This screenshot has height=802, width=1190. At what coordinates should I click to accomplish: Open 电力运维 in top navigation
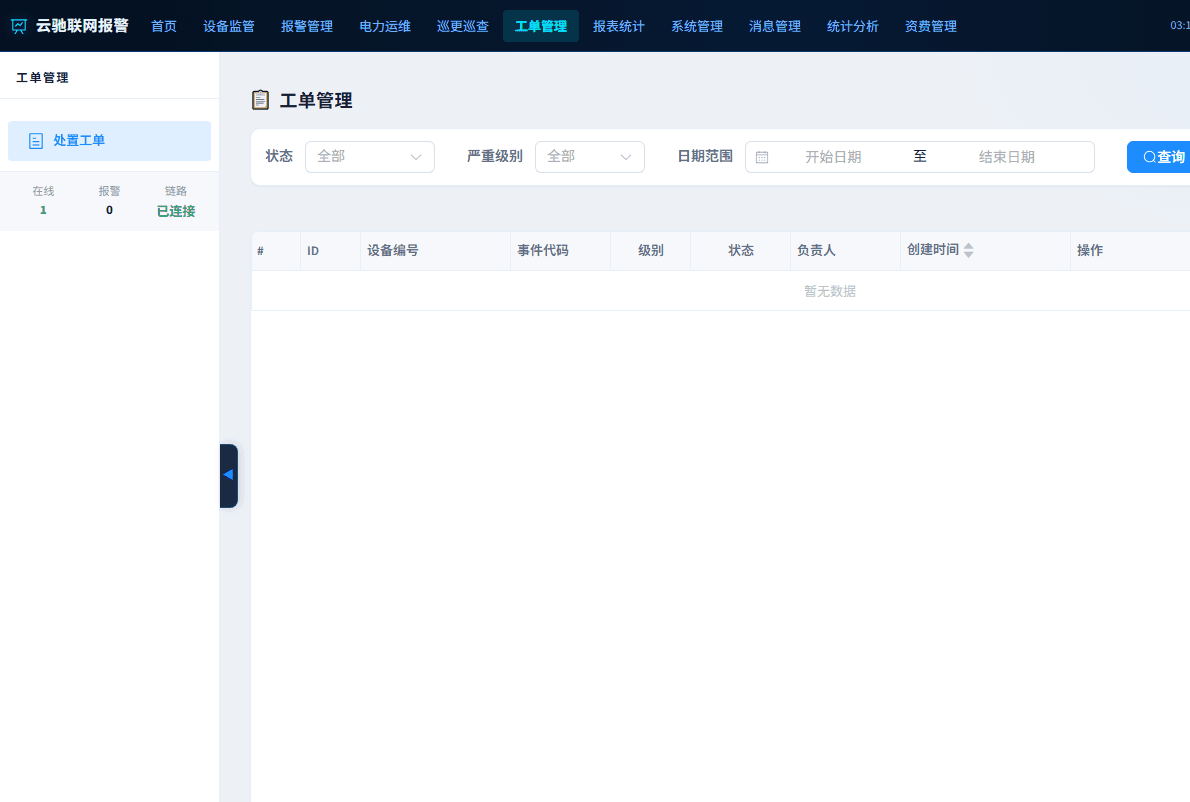(x=385, y=27)
